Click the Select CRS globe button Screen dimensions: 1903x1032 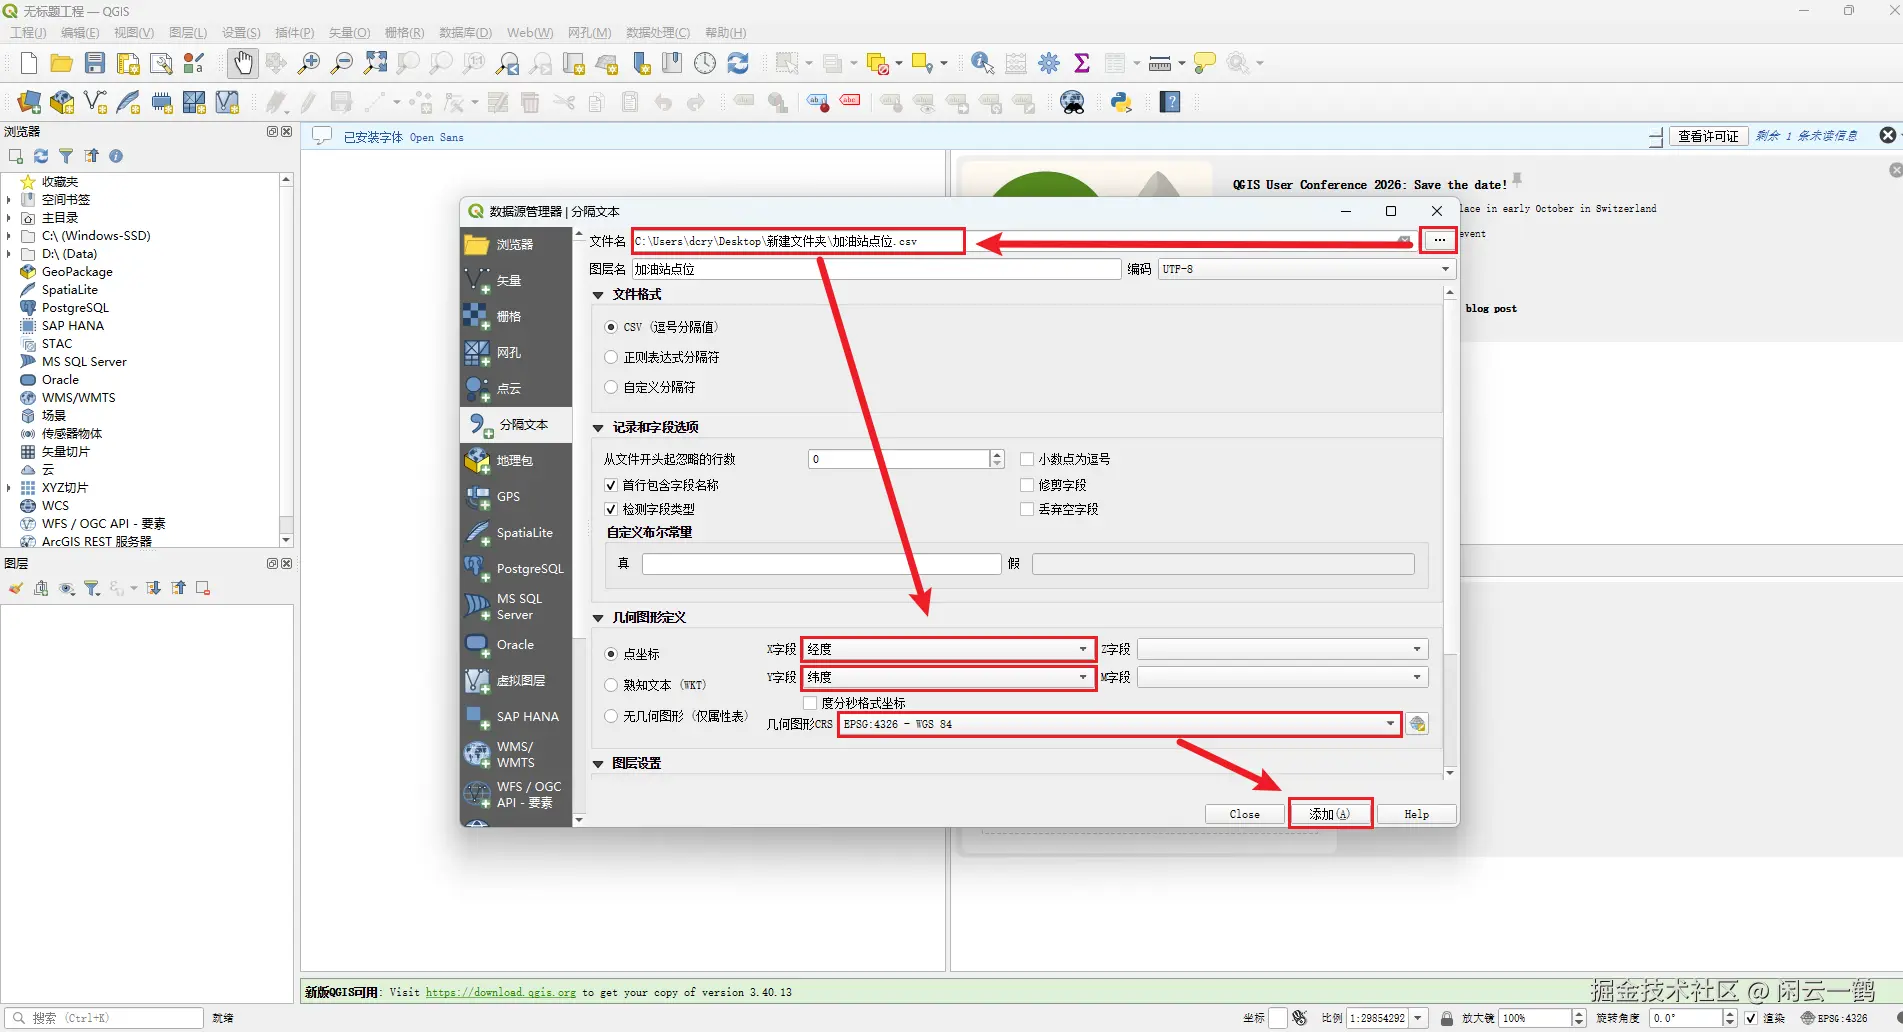(1417, 724)
